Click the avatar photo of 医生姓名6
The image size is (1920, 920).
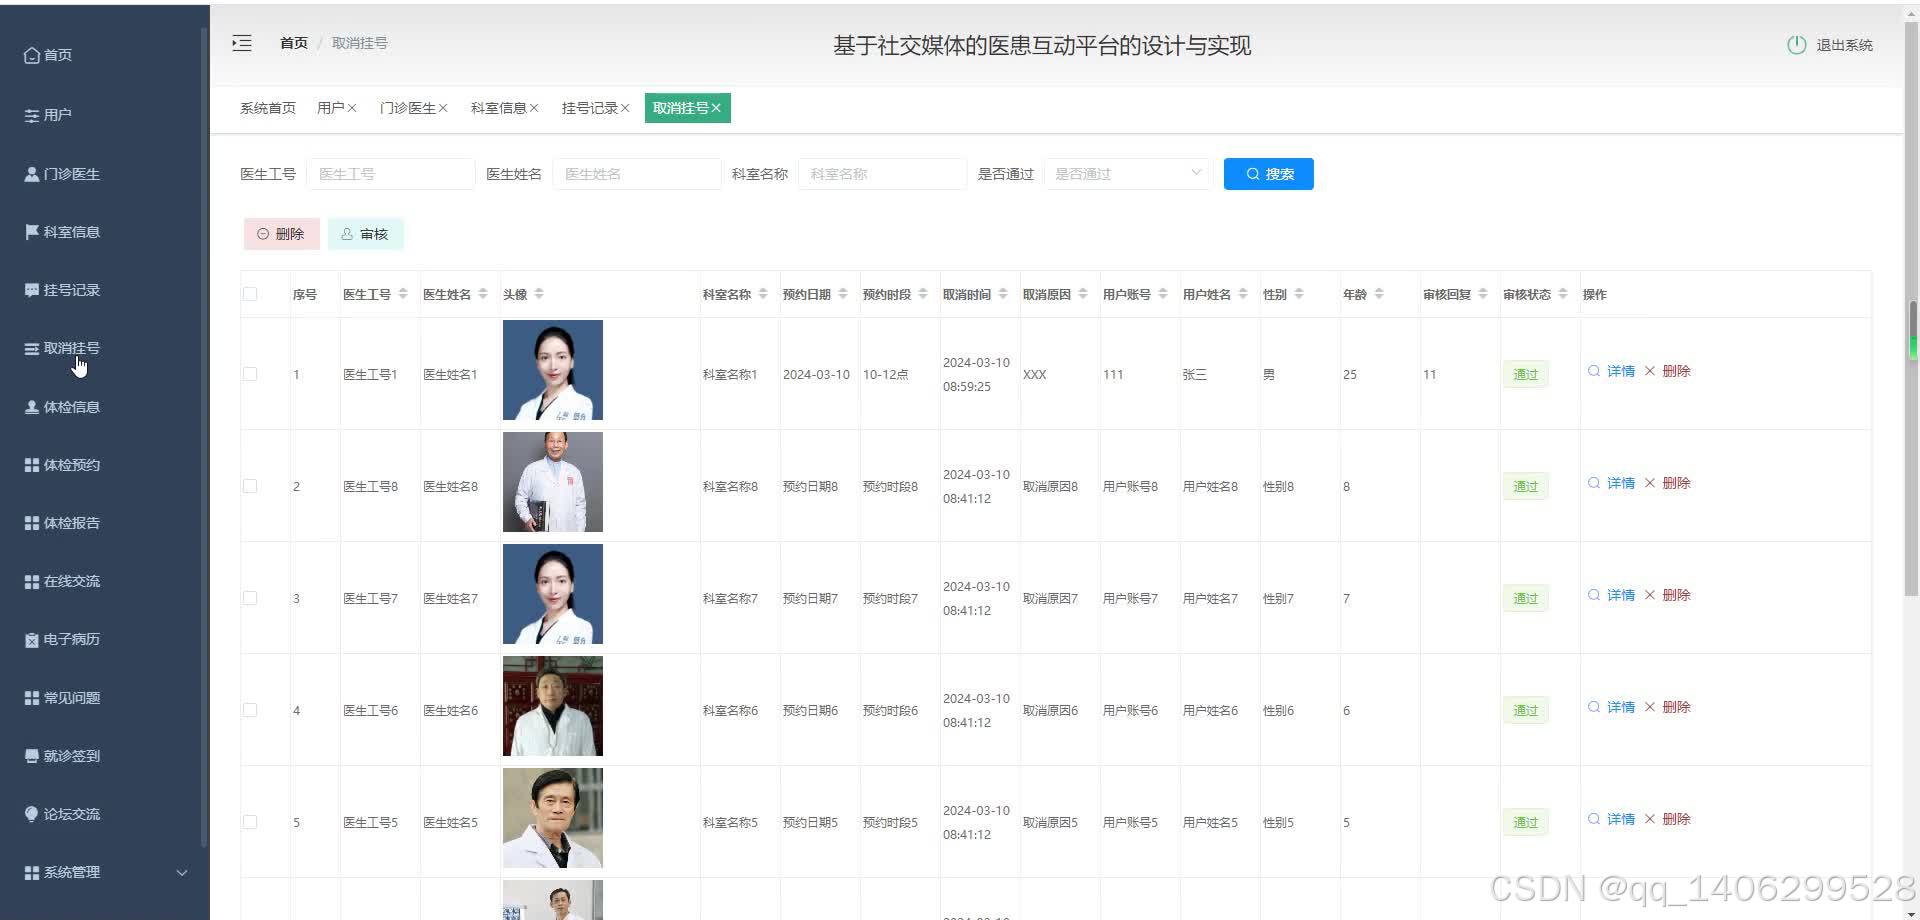pyautogui.click(x=553, y=706)
